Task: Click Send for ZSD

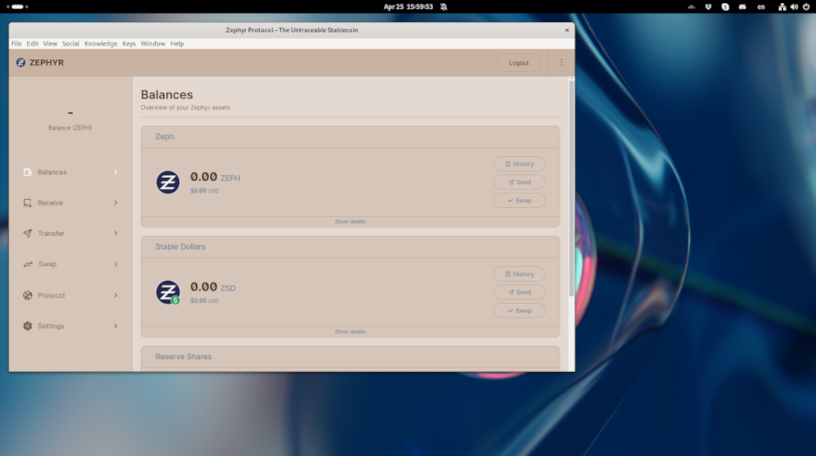Action: tap(519, 293)
